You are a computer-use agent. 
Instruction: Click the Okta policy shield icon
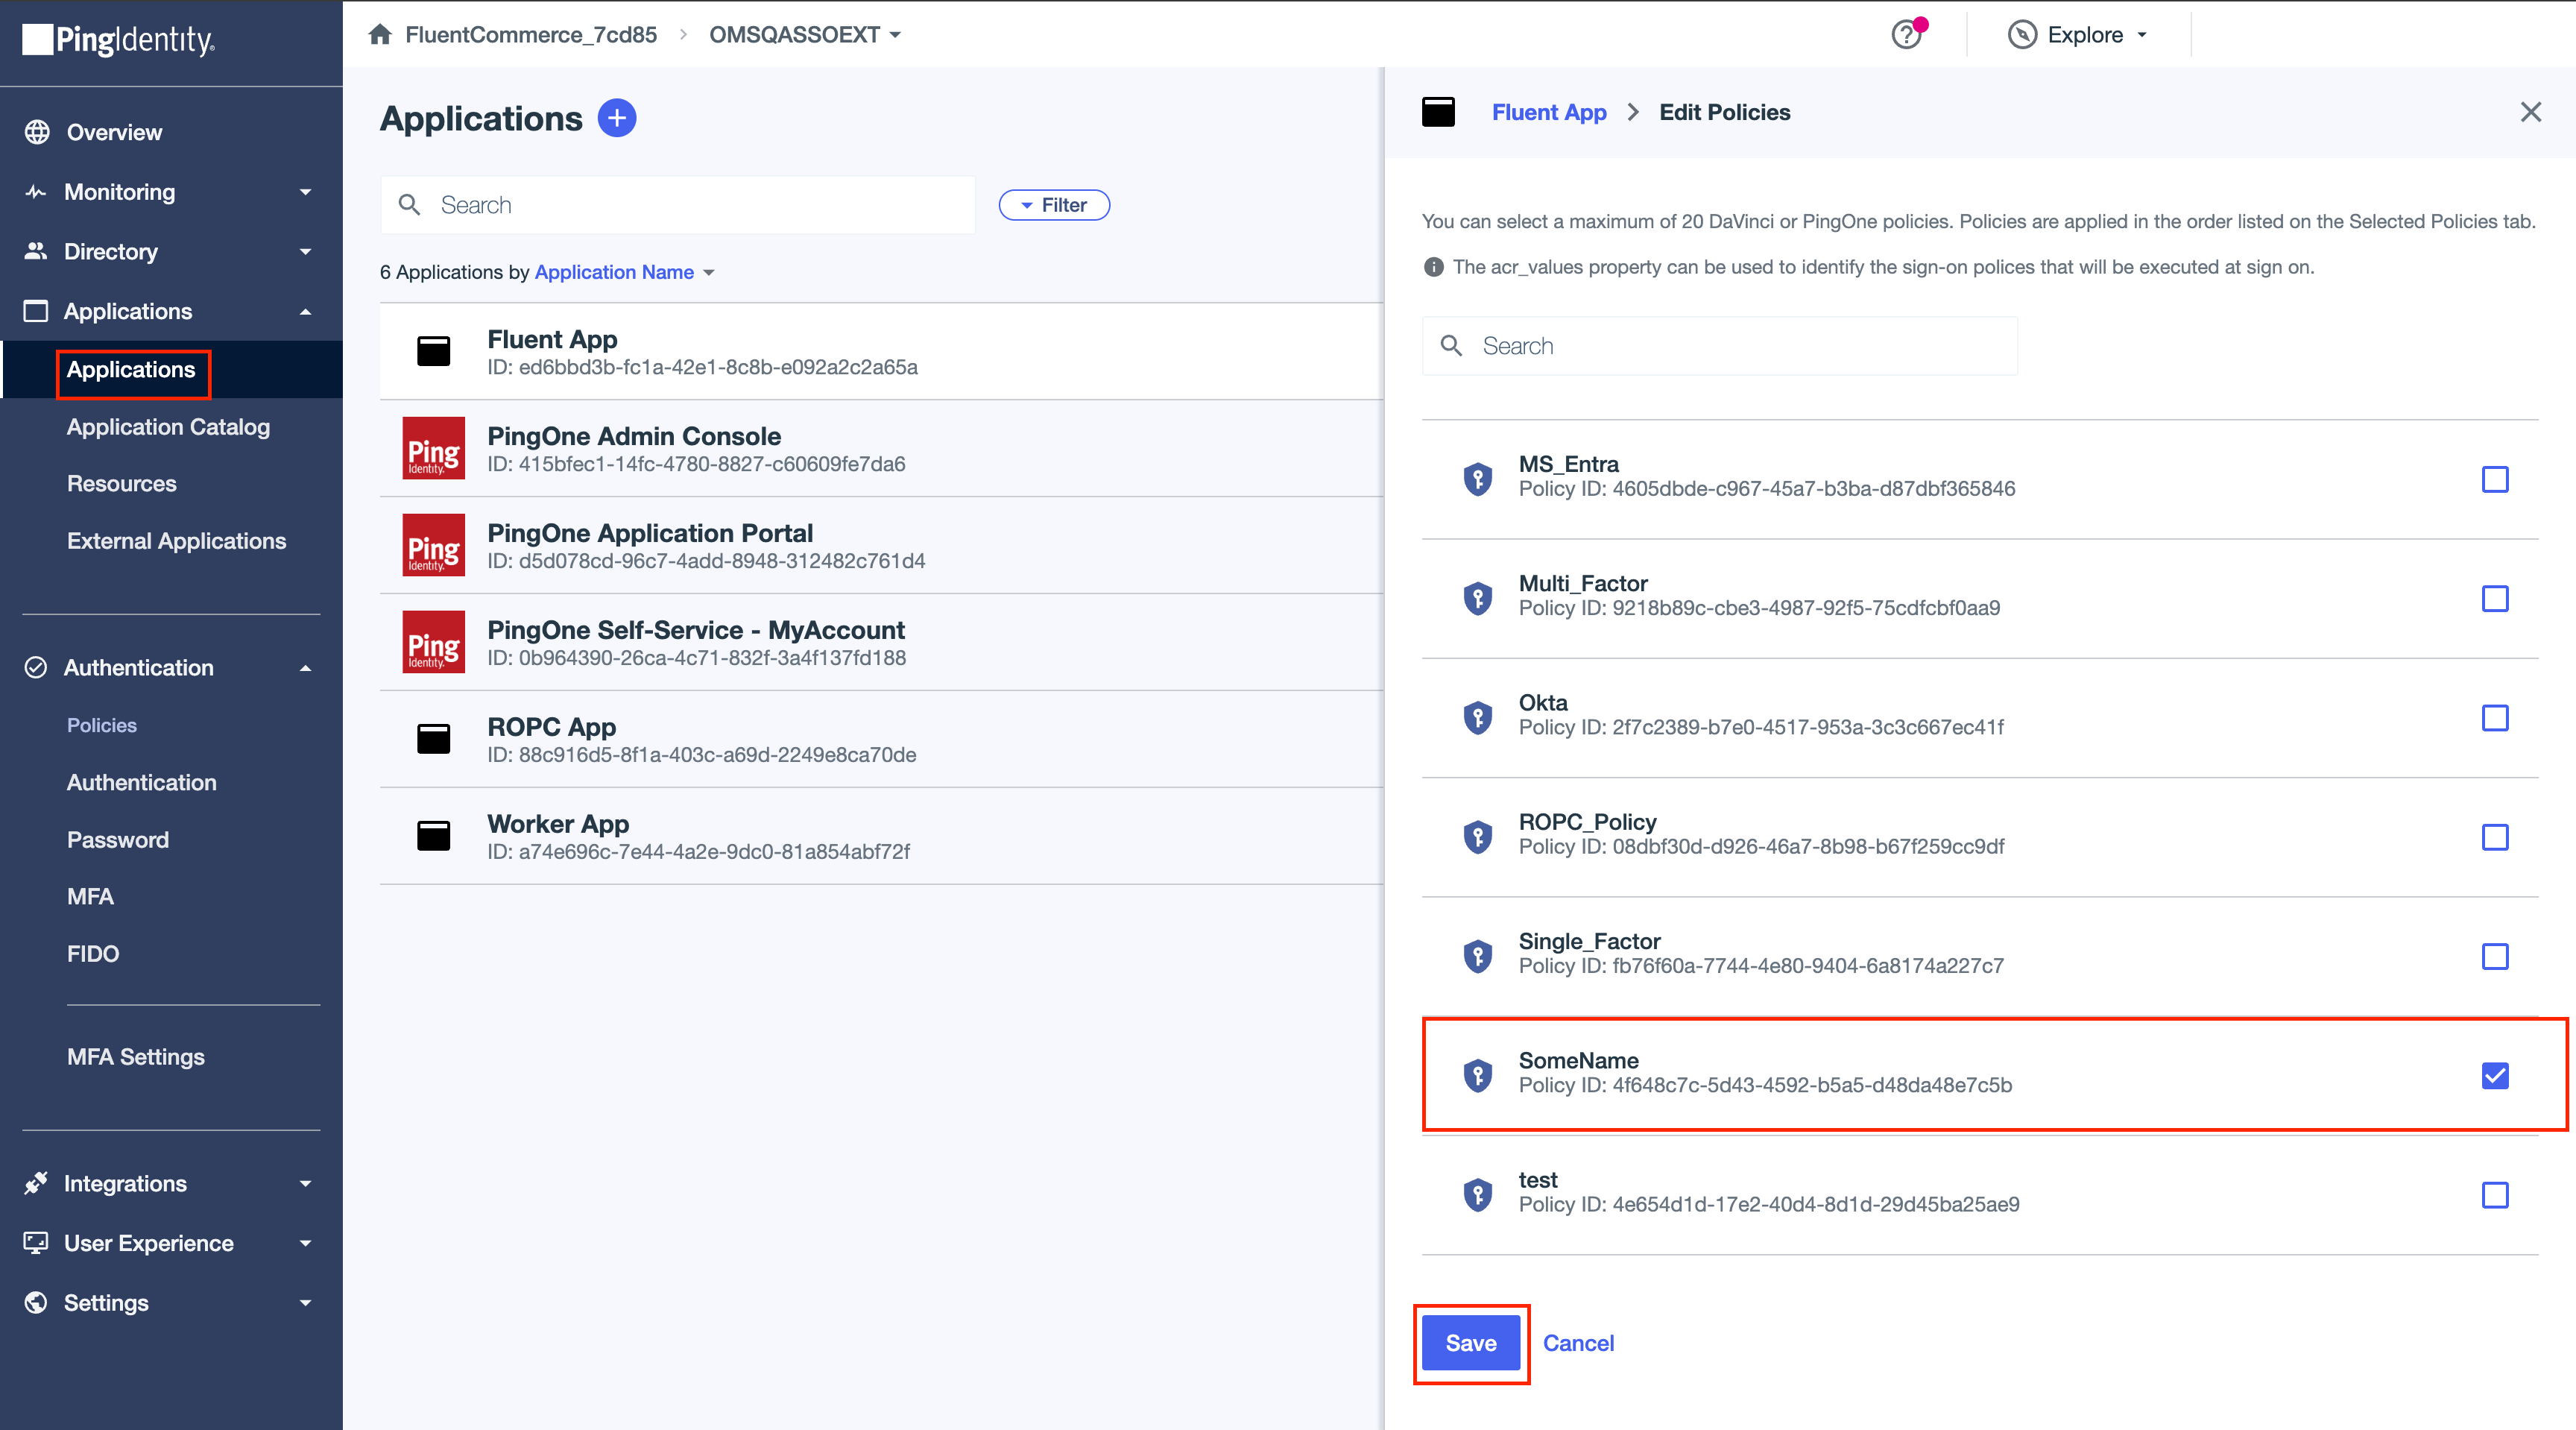pyautogui.click(x=1477, y=717)
